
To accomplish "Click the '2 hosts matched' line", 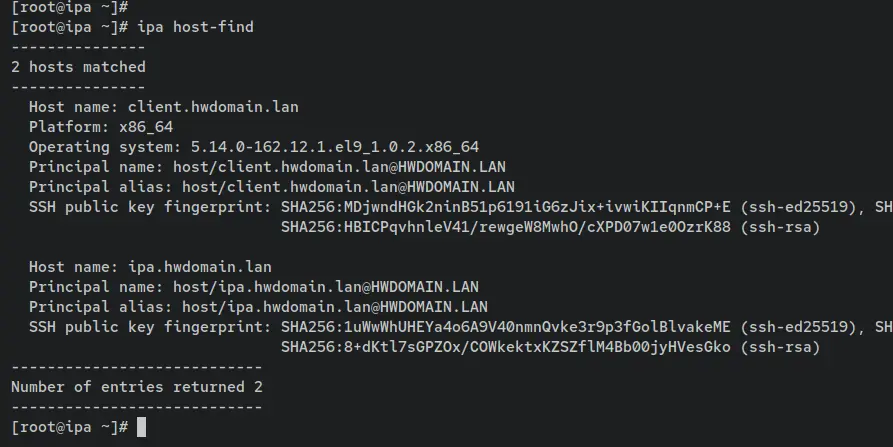I will (78, 67).
